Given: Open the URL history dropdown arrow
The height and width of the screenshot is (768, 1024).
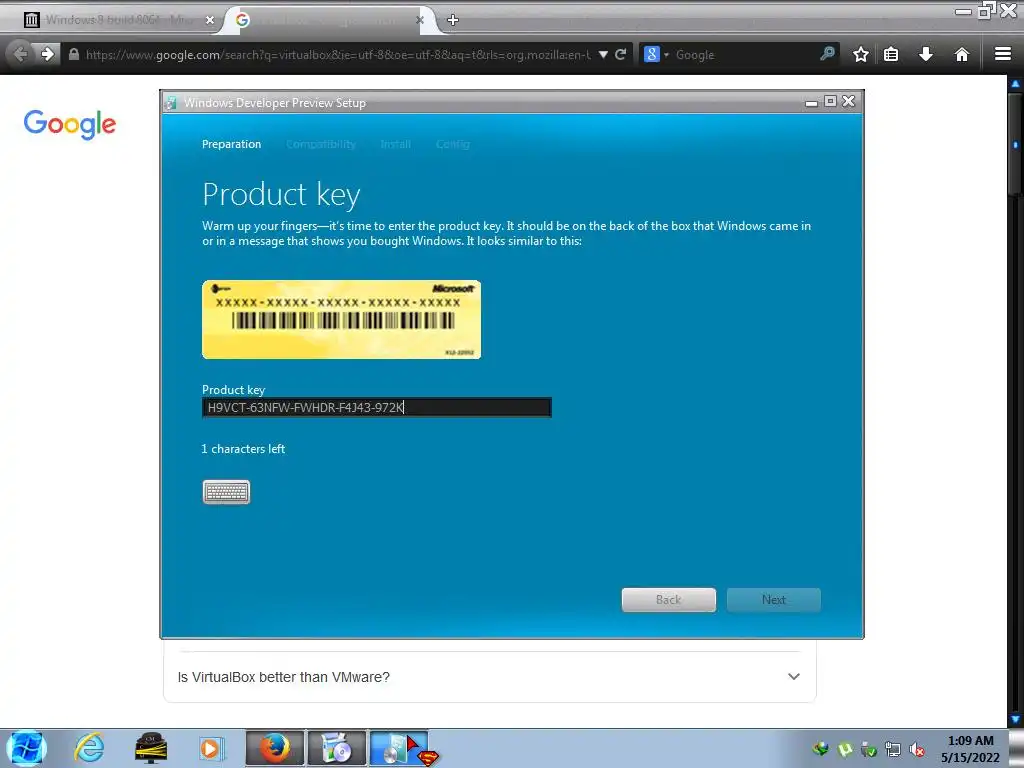Looking at the screenshot, I should click(x=603, y=54).
